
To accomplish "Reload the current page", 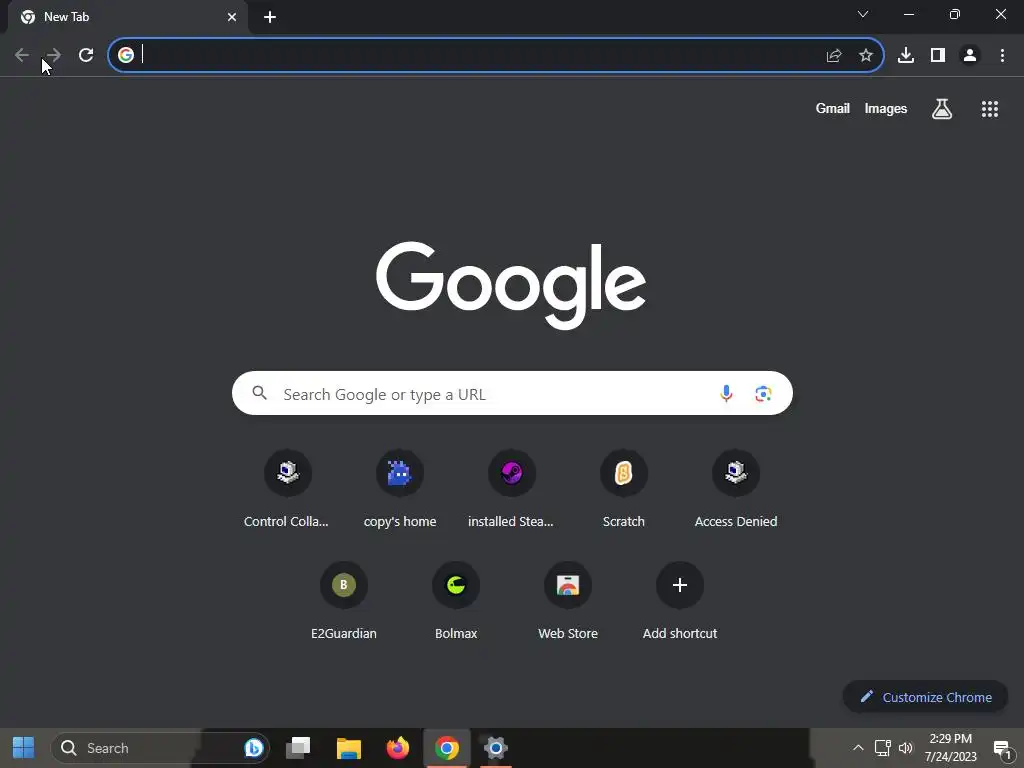I will (86, 56).
